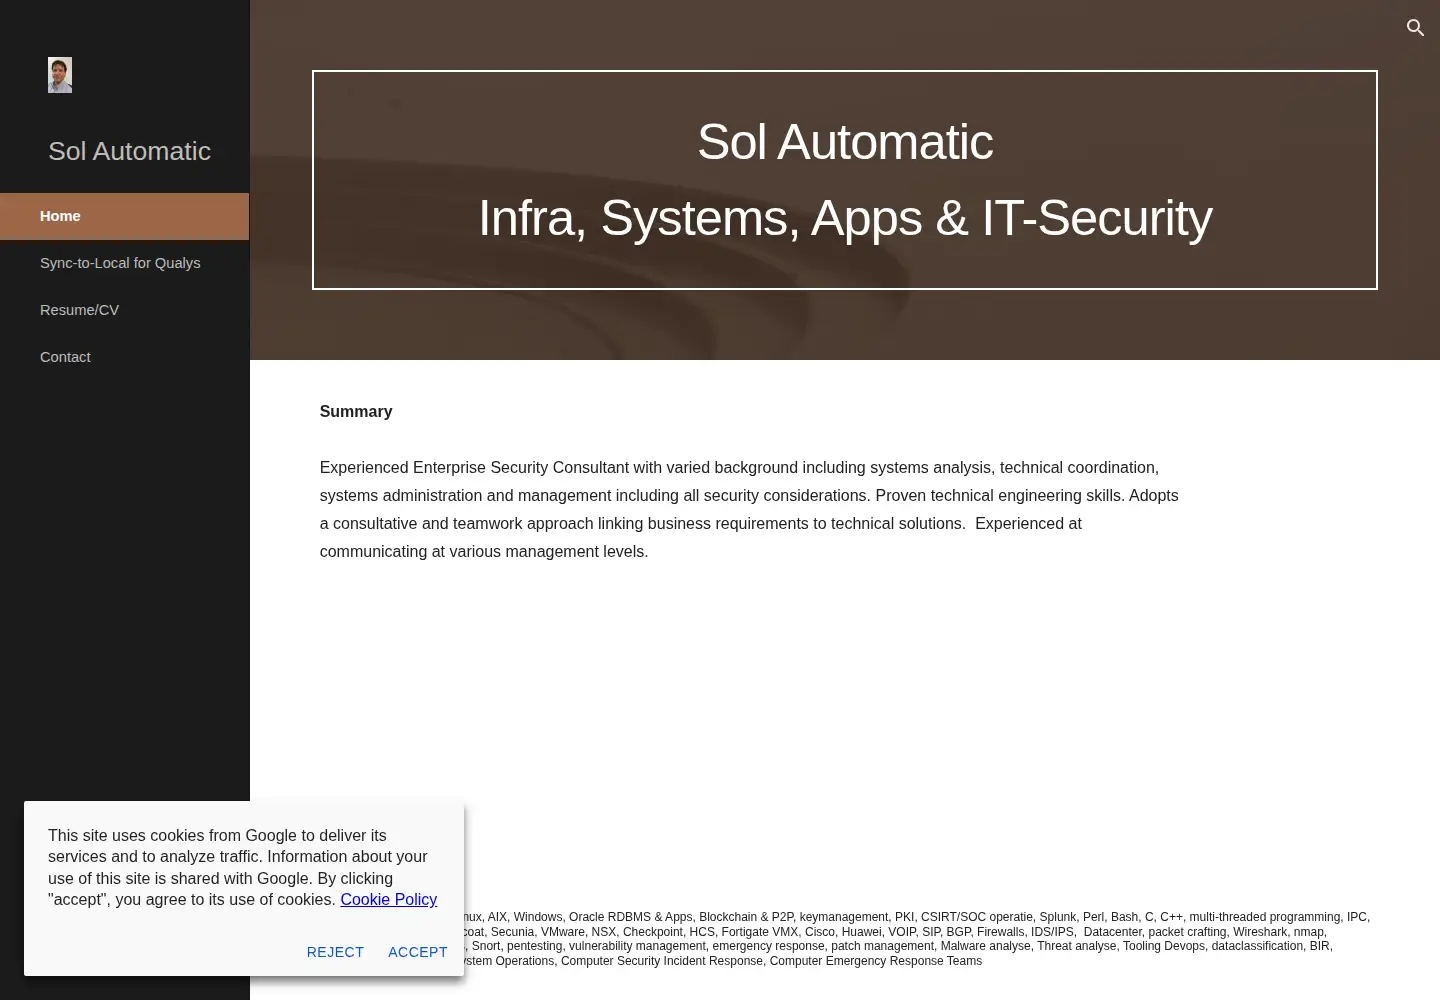Click the skills line mentioning 'Oracle RDBMS & Apps'
The image size is (1440, 1000).
click(917, 917)
